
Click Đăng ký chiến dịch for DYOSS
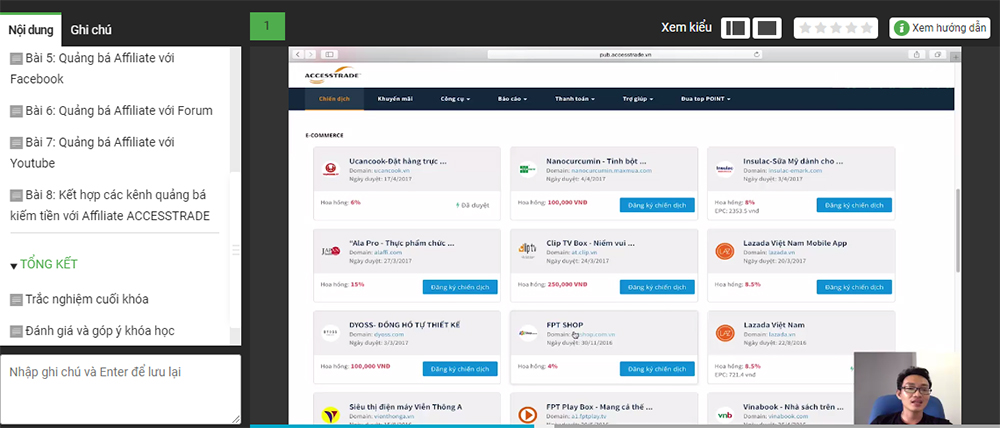click(x=460, y=369)
